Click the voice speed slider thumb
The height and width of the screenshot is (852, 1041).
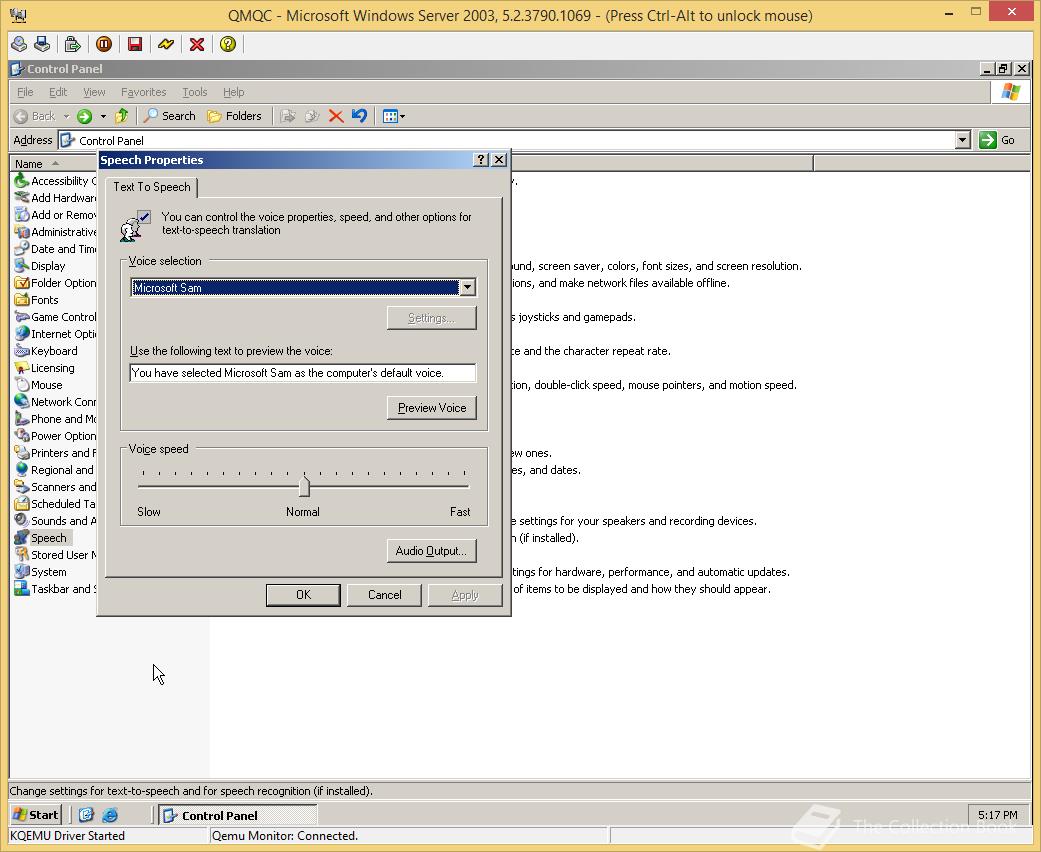point(304,485)
